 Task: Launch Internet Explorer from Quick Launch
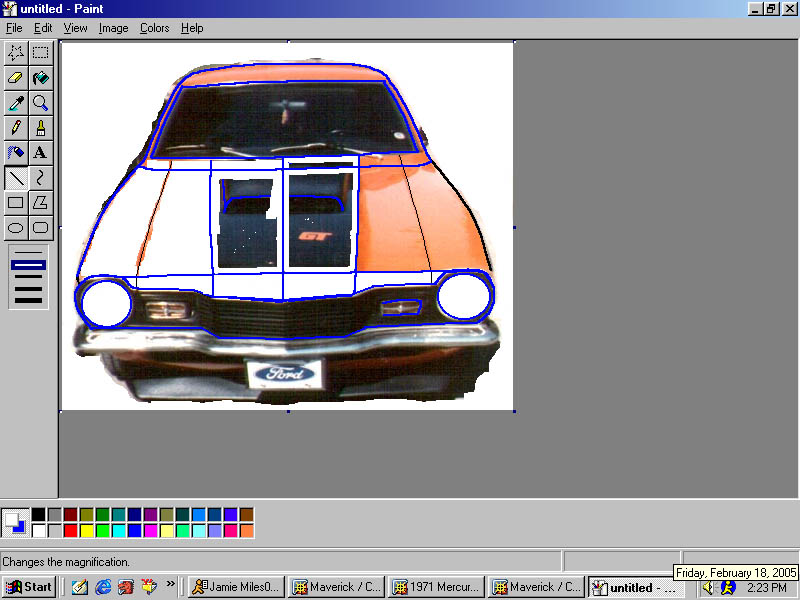103,587
